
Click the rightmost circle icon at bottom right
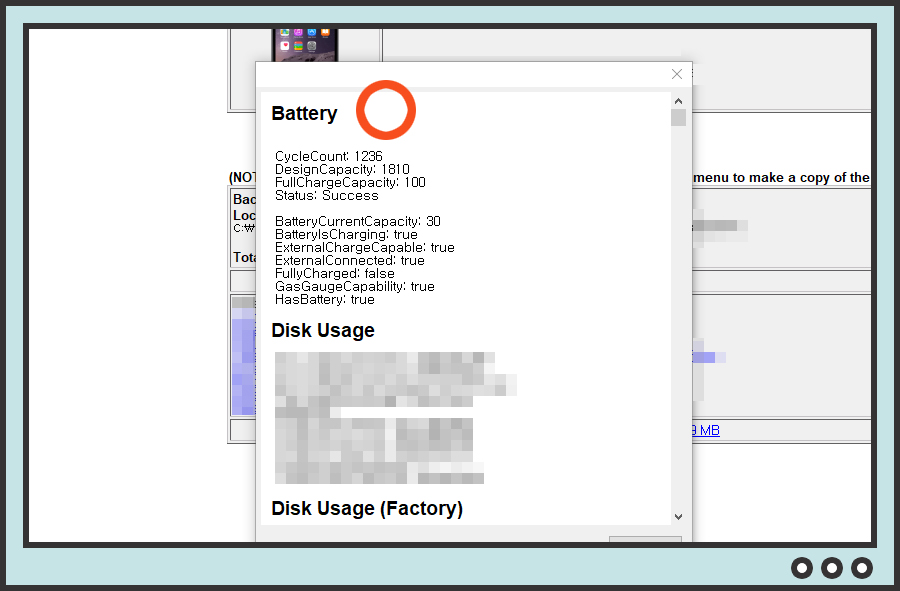(862, 568)
